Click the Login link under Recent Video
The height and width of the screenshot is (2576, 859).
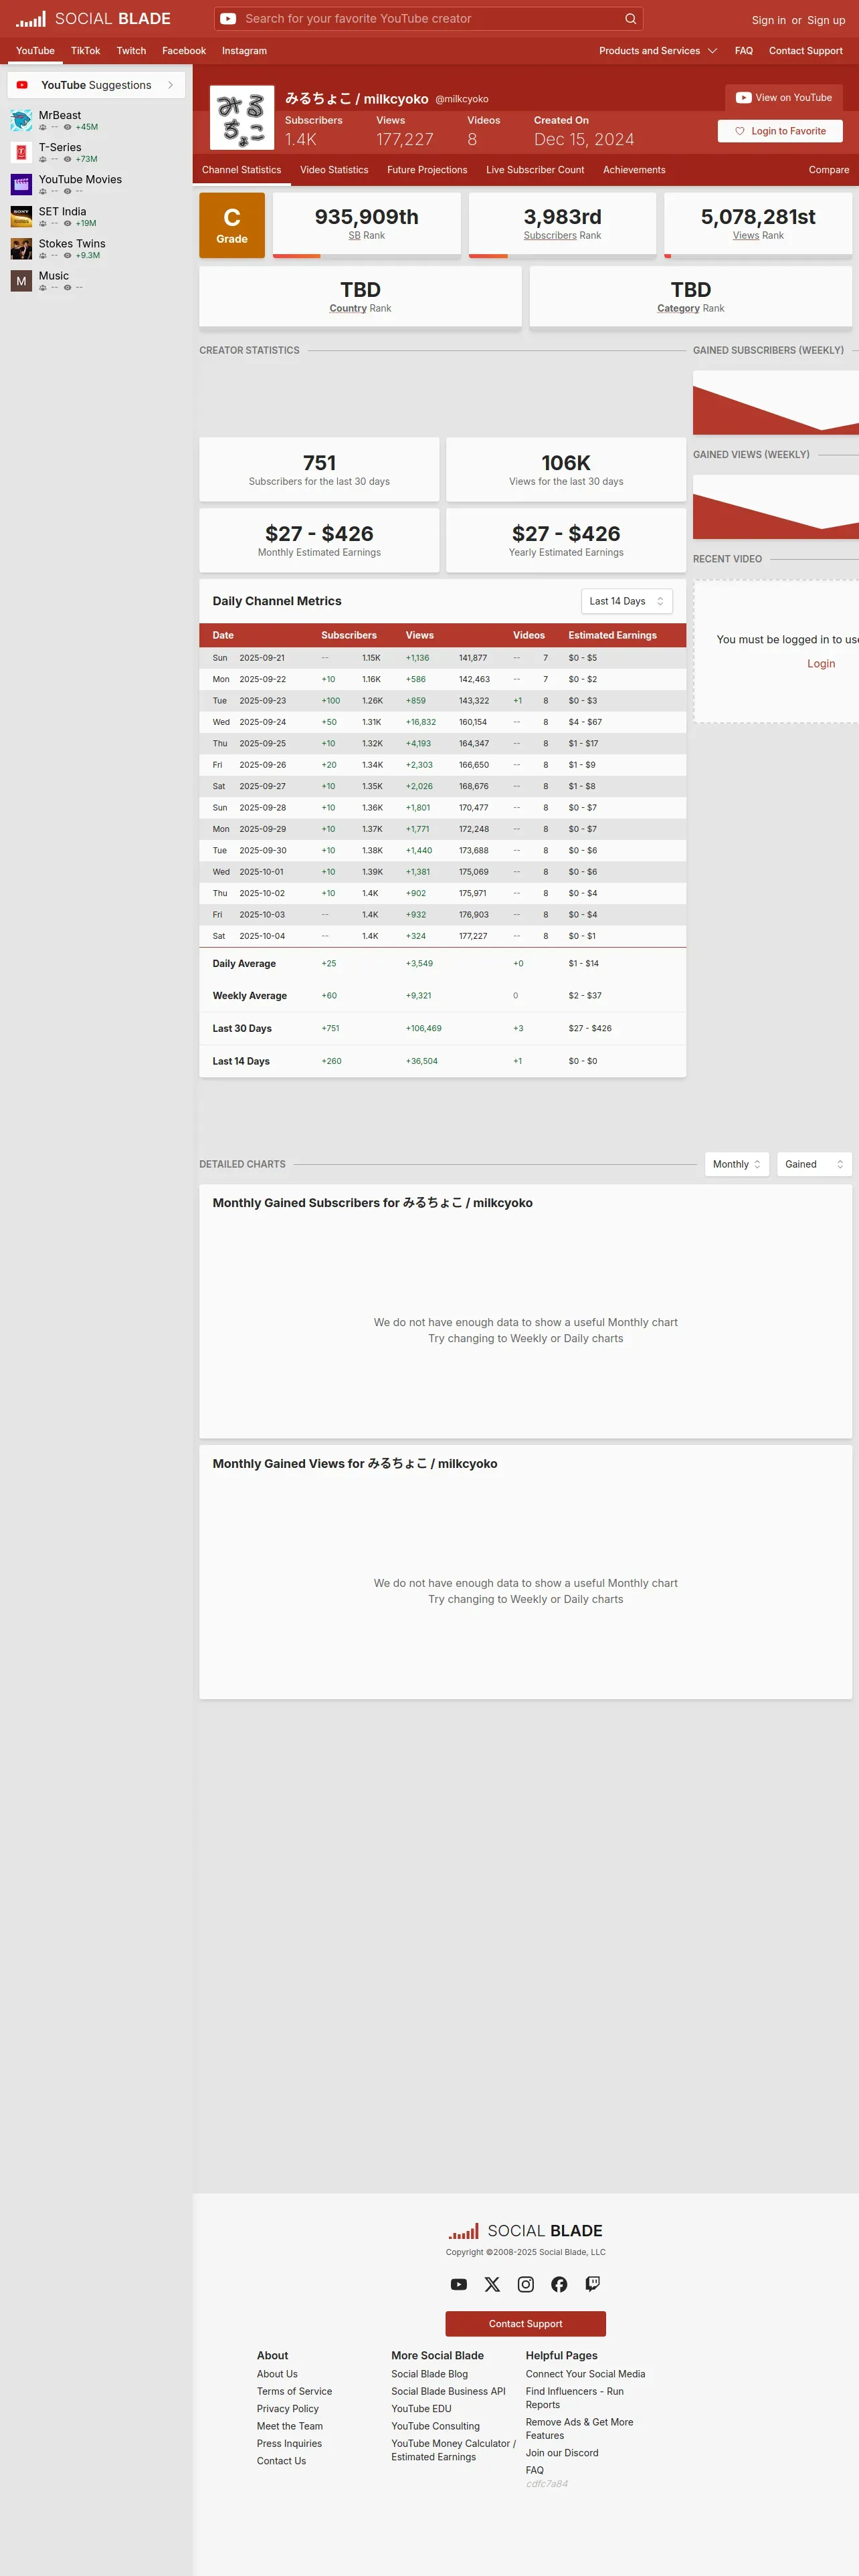pos(821,664)
